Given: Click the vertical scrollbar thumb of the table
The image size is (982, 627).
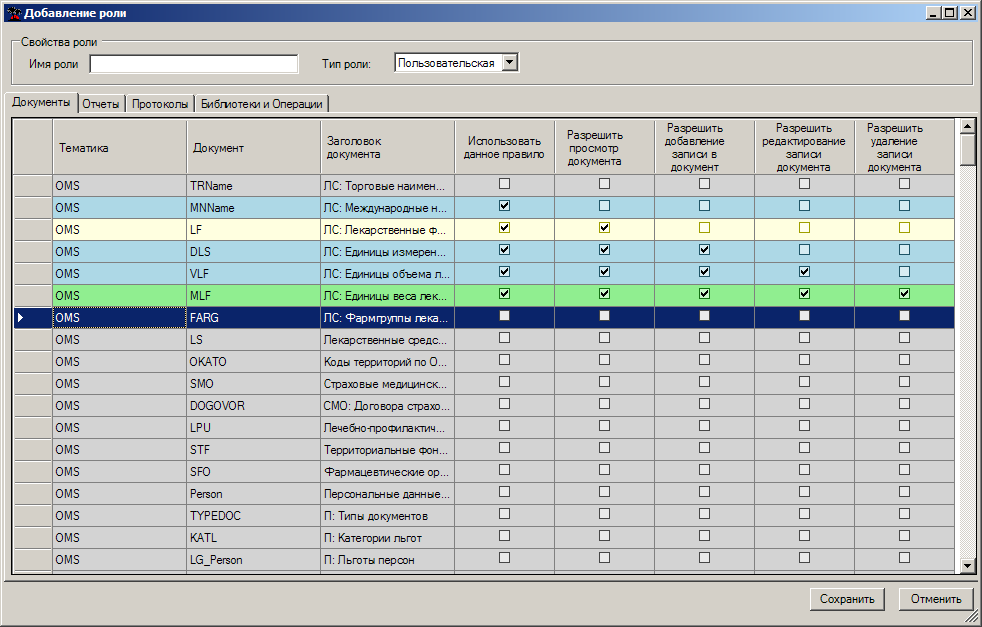Looking at the screenshot, I should [967, 150].
